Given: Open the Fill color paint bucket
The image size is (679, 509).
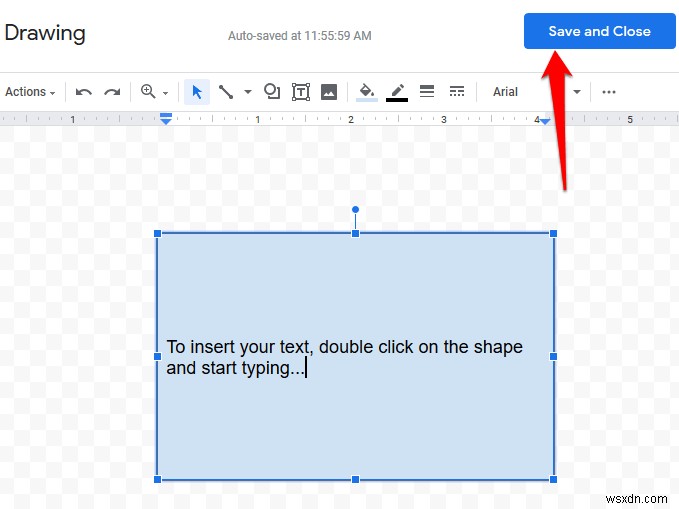Looking at the screenshot, I should click(367, 92).
